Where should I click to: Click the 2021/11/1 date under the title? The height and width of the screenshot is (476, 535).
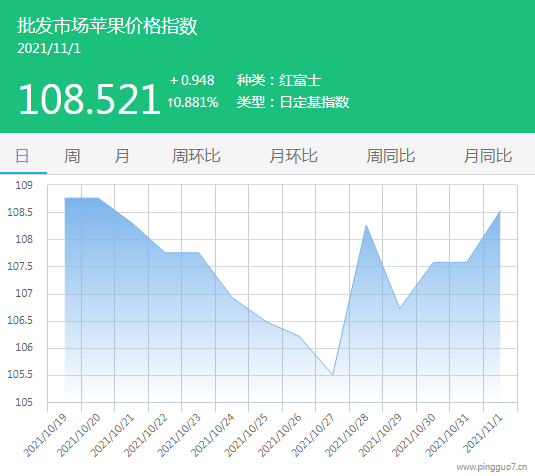click(49, 48)
